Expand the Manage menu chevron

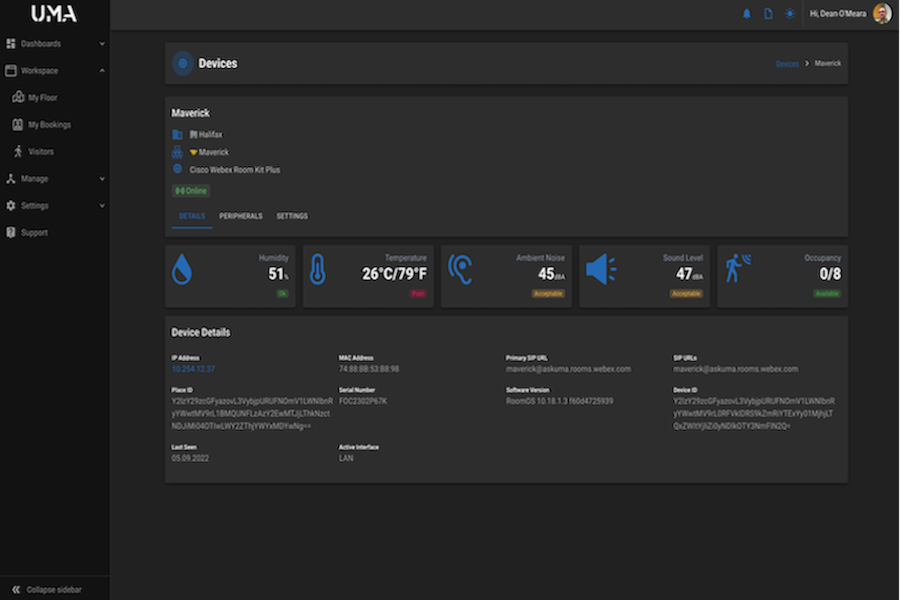click(102, 179)
